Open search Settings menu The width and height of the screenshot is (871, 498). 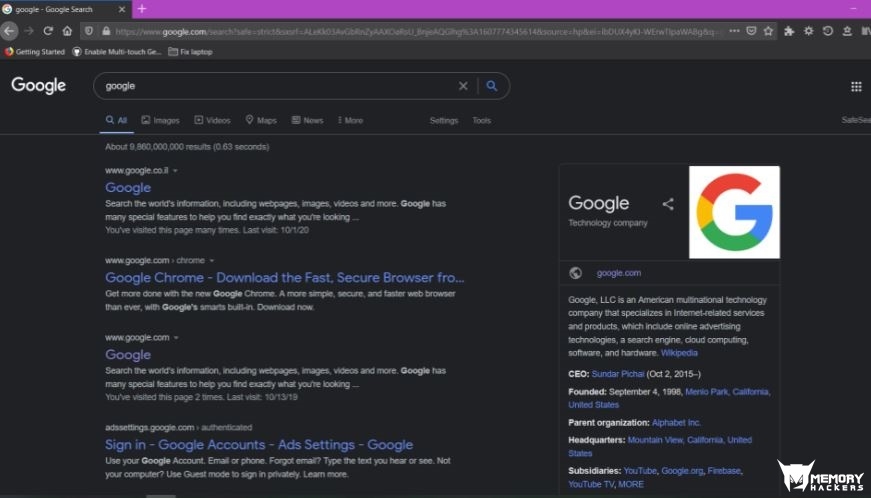pos(444,120)
